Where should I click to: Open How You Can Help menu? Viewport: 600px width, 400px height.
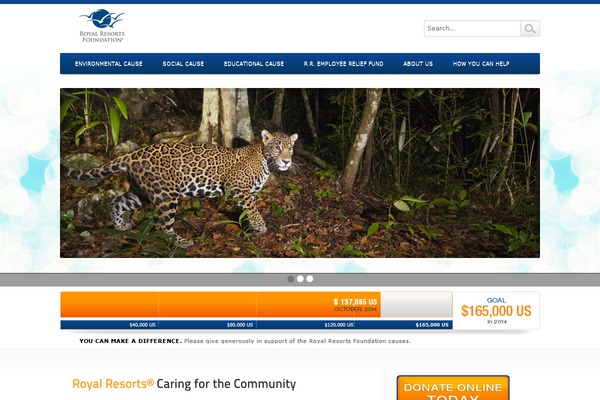pos(481,64)
